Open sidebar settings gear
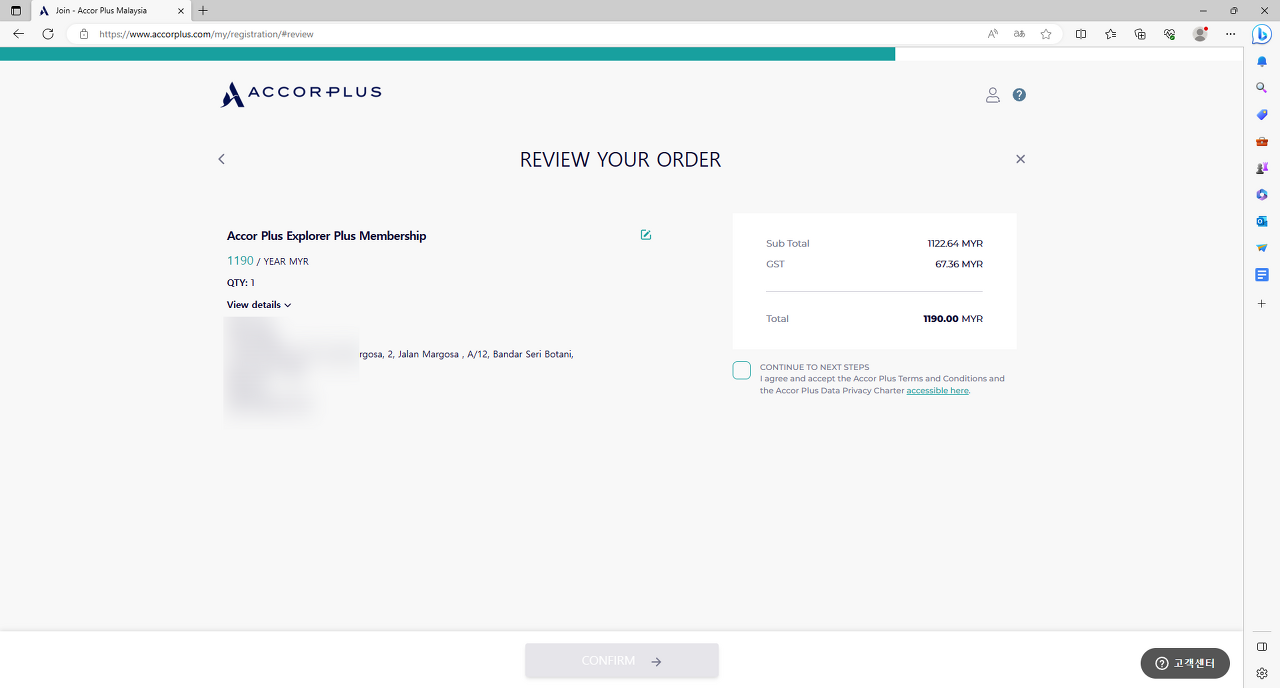 1262,673
